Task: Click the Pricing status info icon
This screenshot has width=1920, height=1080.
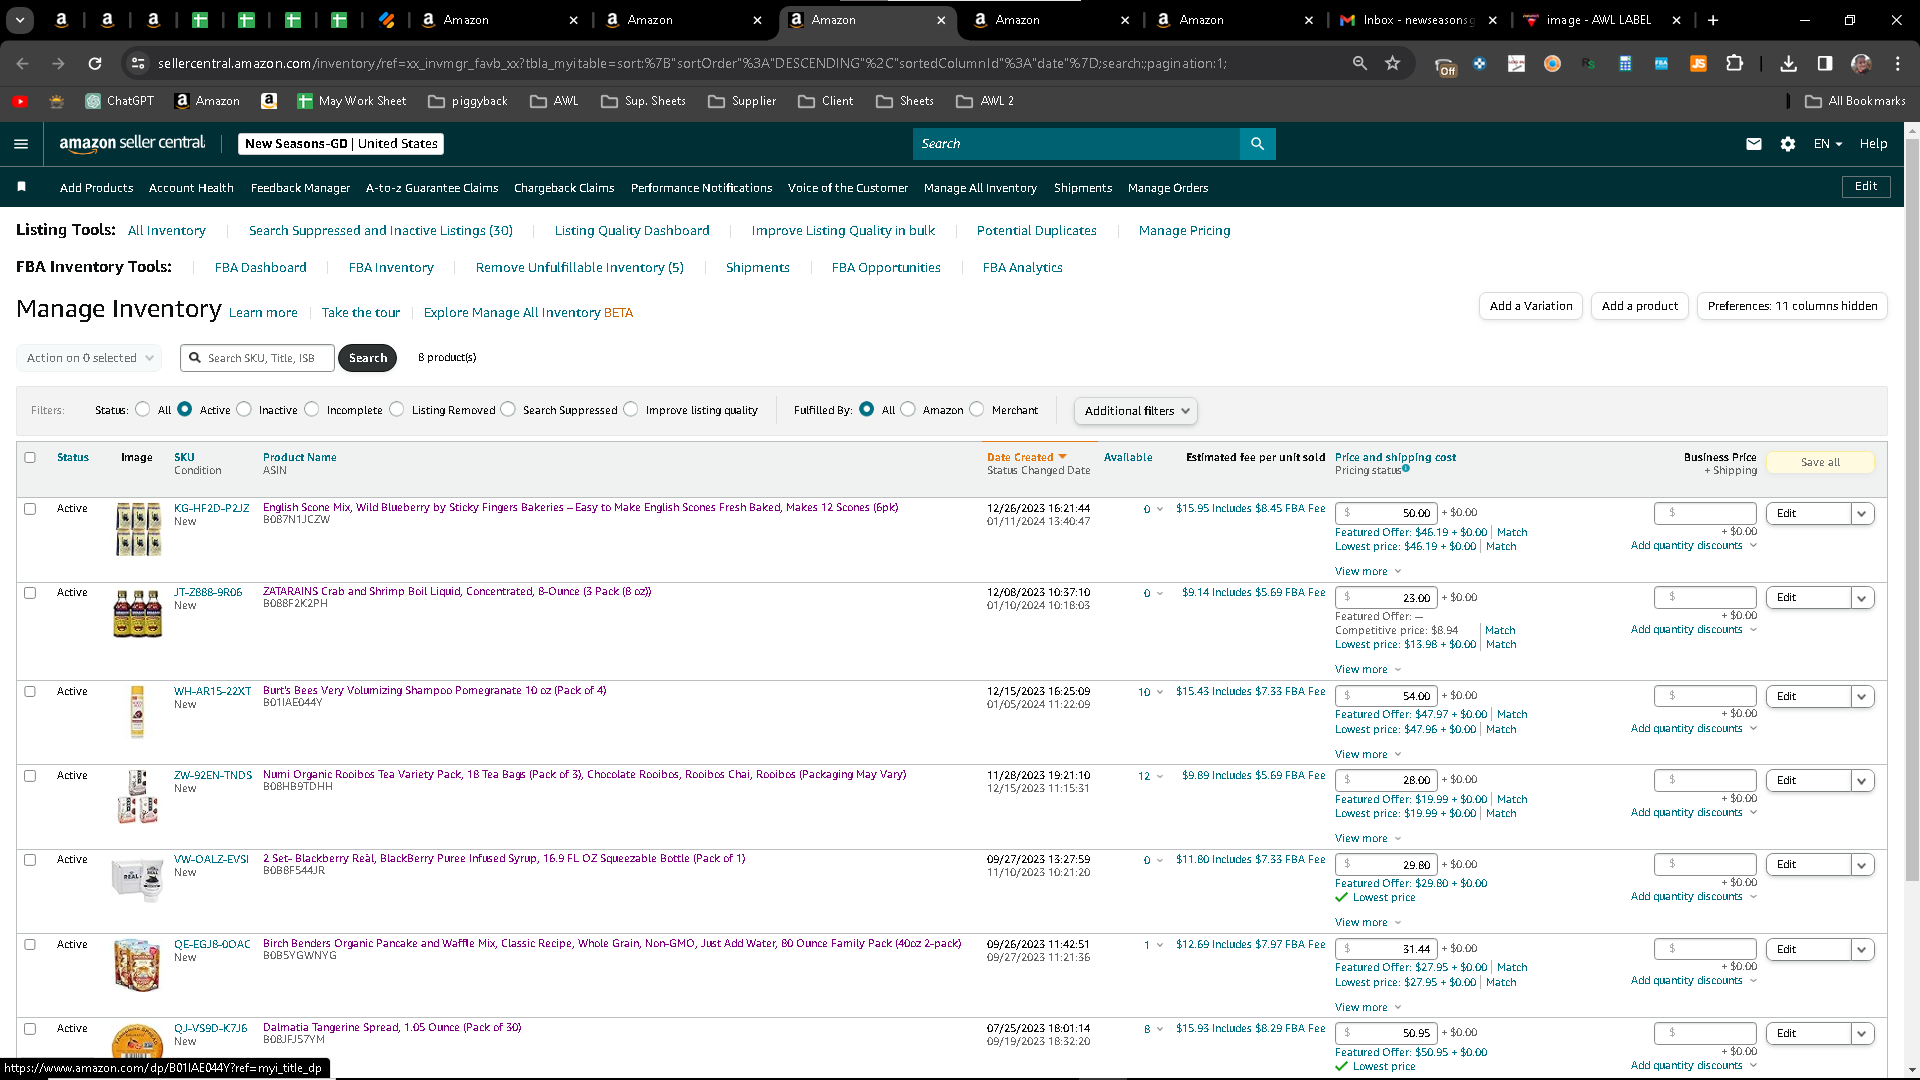Action: pos(1406,468)
